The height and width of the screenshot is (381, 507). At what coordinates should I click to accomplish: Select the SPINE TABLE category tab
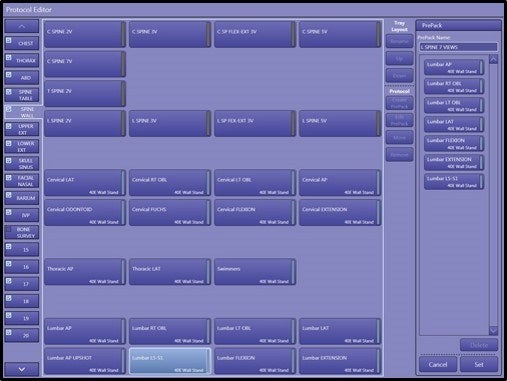[22, 95]
